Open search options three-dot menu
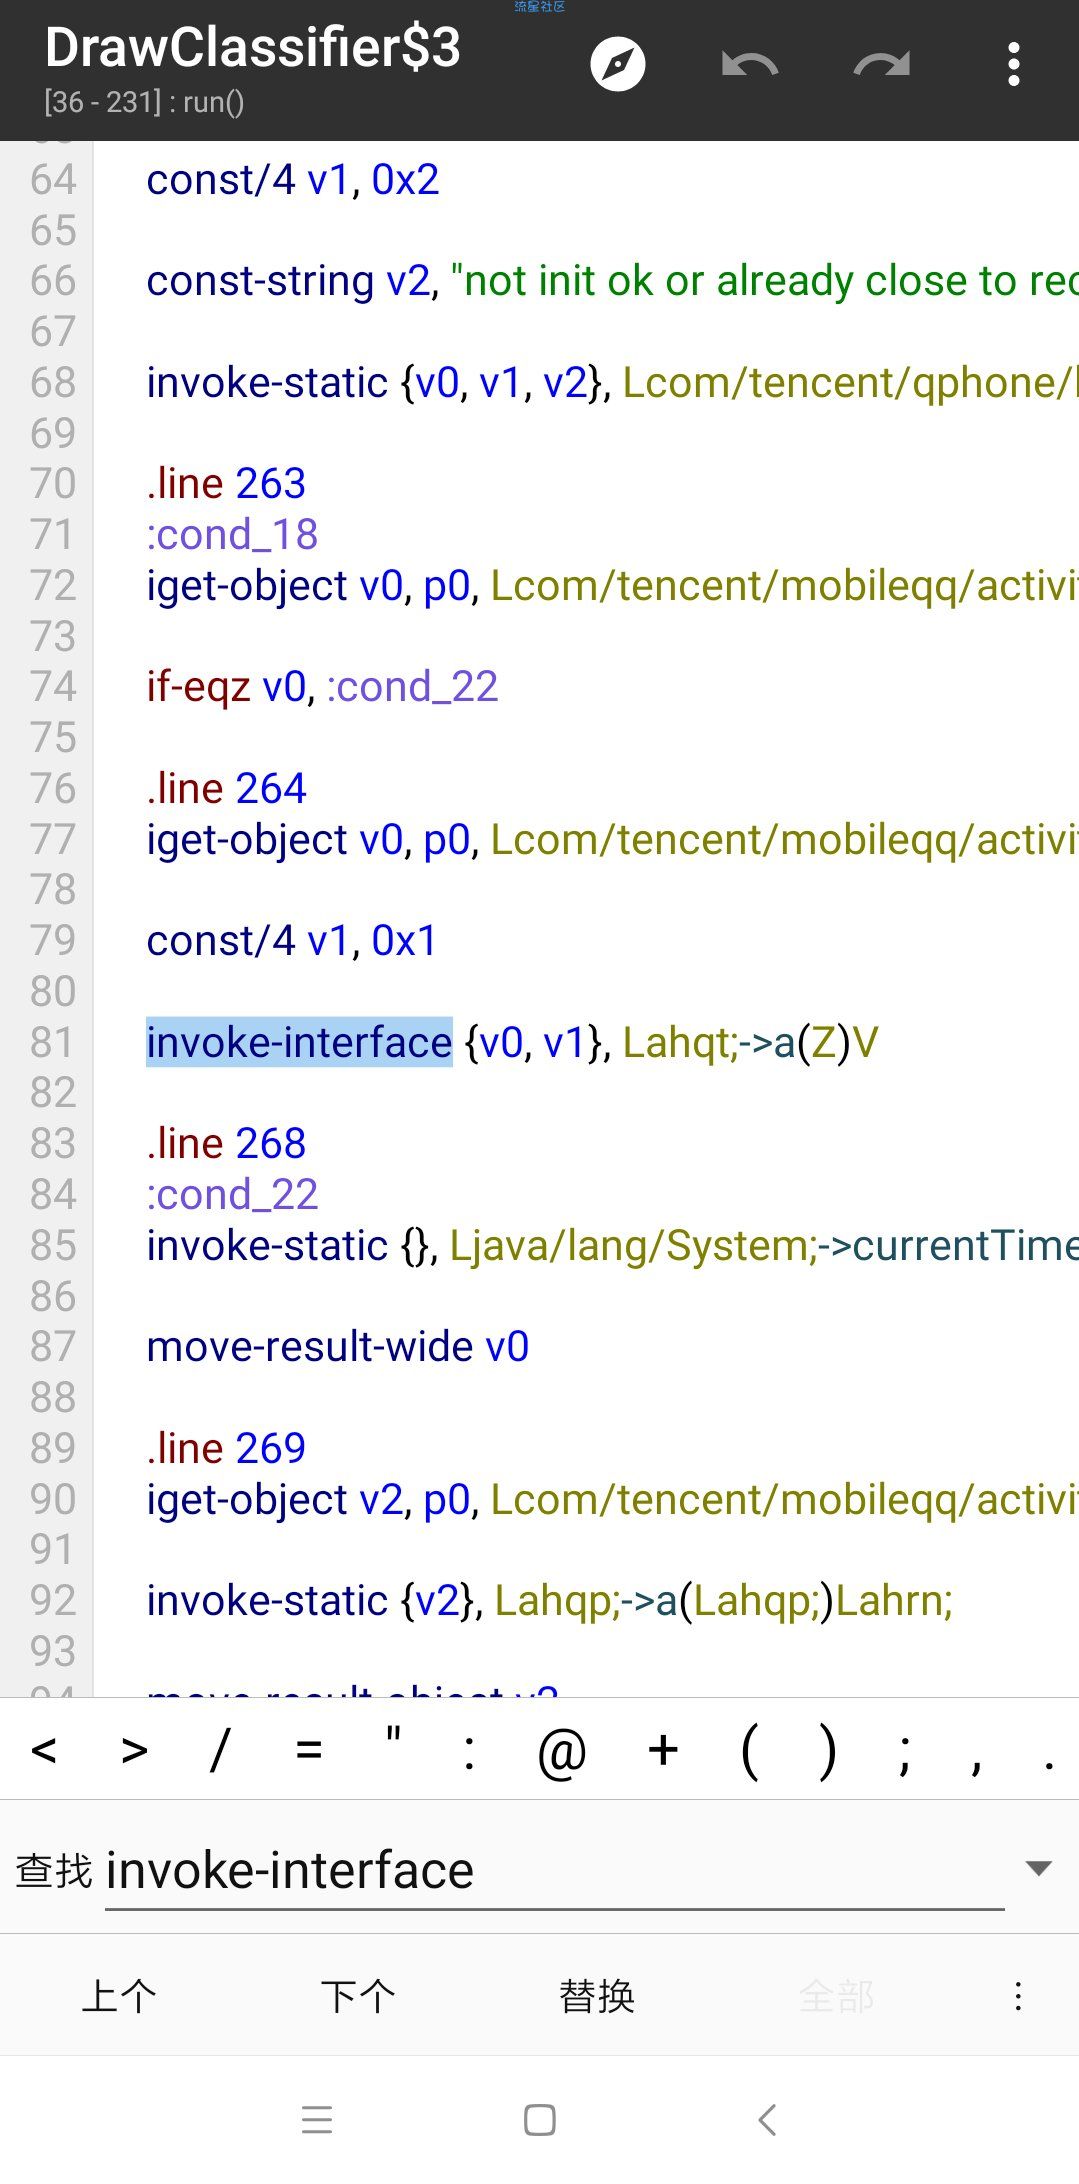1079x2184 pixels. [x=1018, y=1996]
